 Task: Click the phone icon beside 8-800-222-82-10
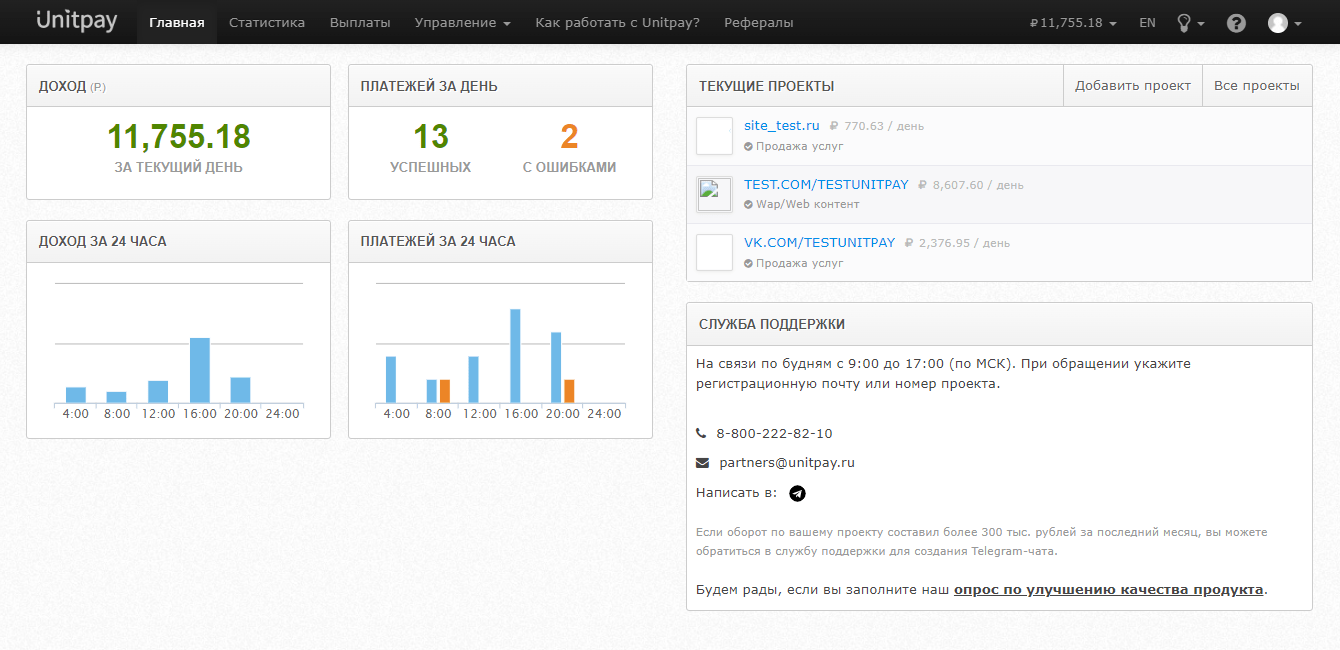[x=701, y=433]
